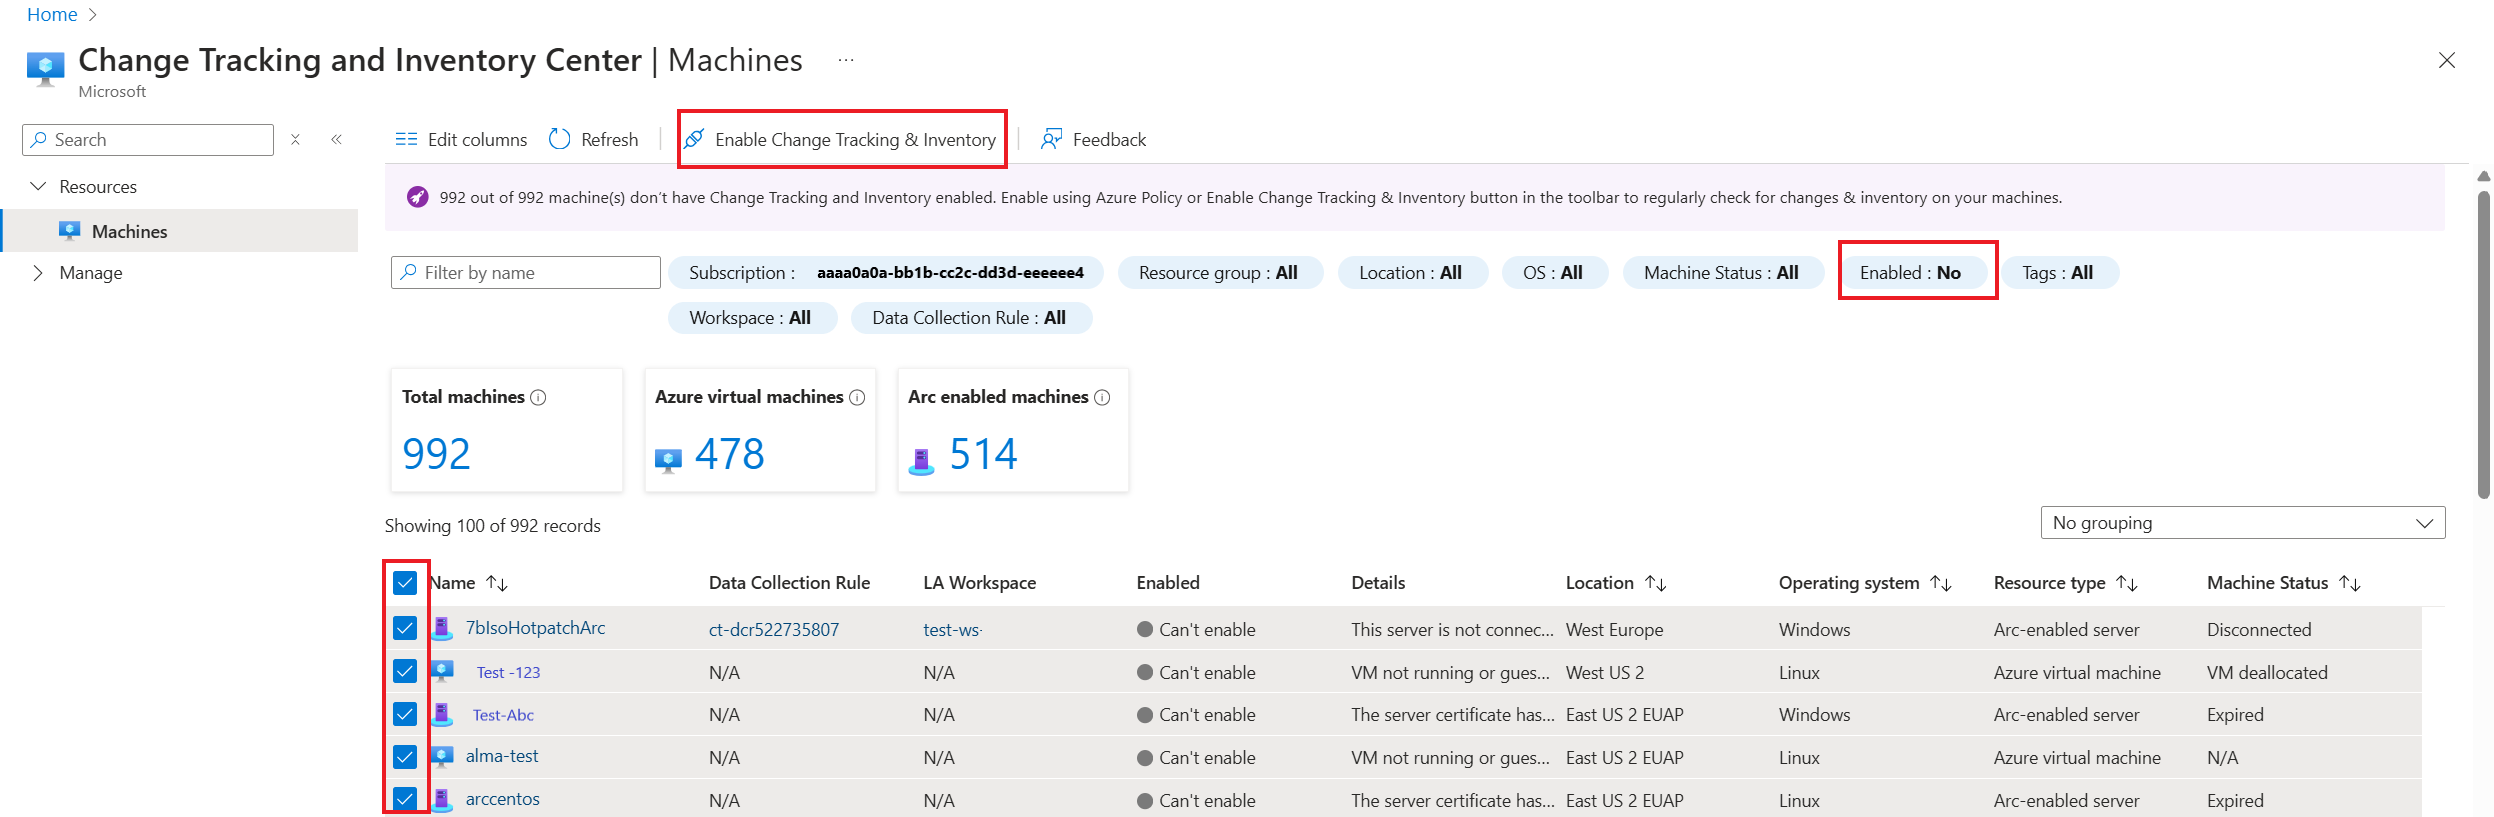Go to Home breadcrumb link
The height and width of the screenshot is (817, 2494).
52,15
